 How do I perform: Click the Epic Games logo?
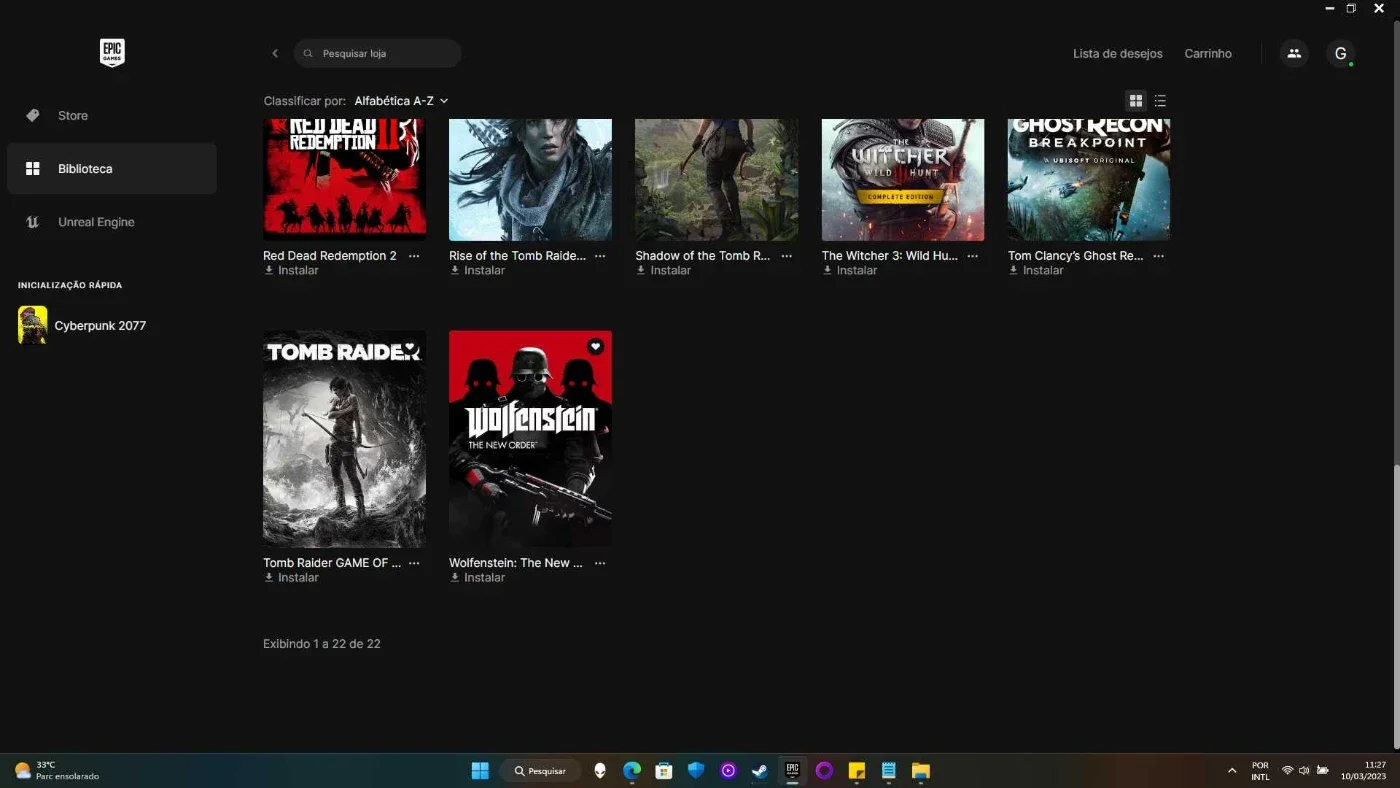pyautogui.click(x=112, y=53)
